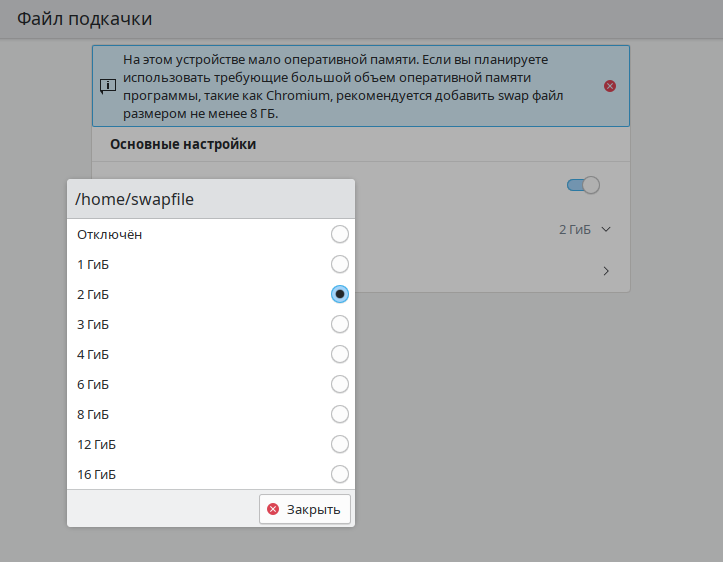The height and width of the screenshot is (562, 723).
Task: Click the /home/swapfile dialog header
Action: [210, 199]
